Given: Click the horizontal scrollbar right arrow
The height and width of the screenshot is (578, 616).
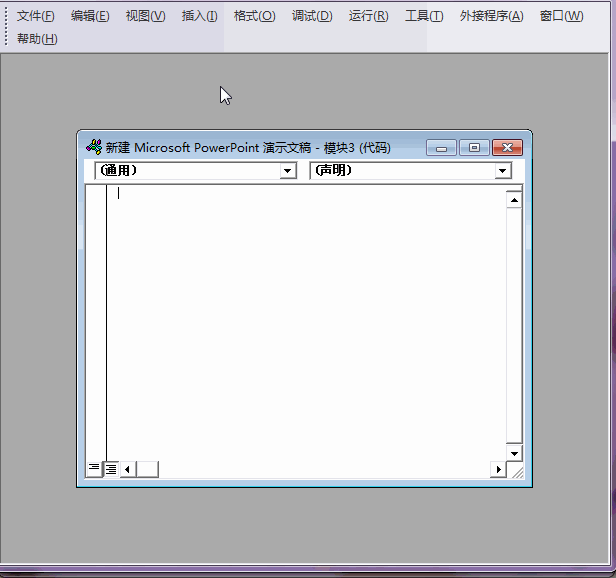Looking at the screenshot, I should coord(498,469).
